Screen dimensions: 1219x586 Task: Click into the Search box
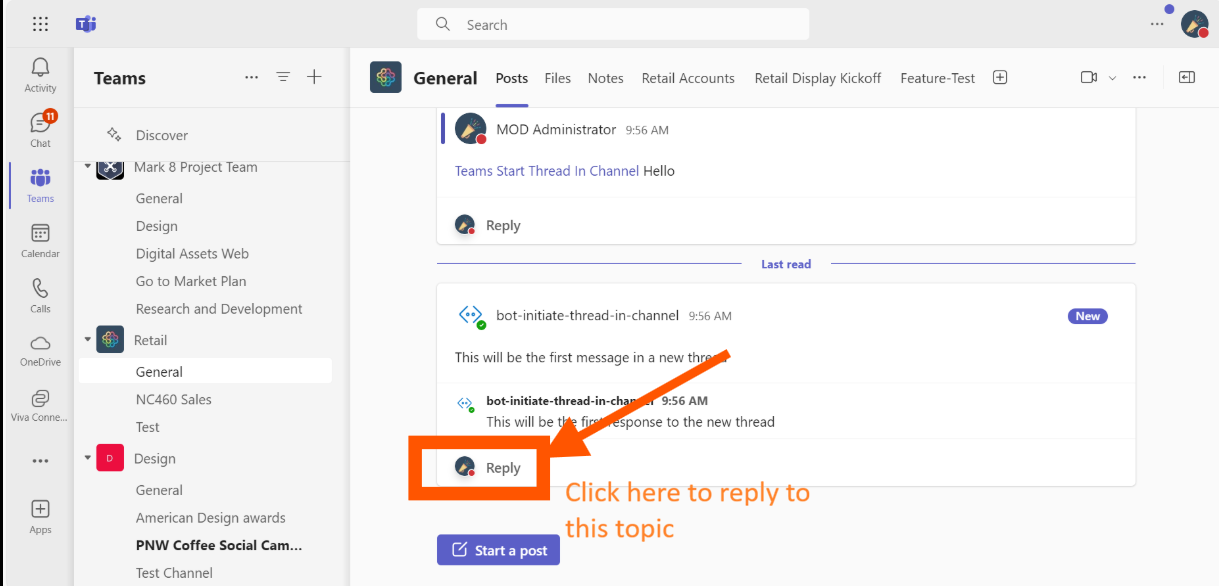coord(613,24)
